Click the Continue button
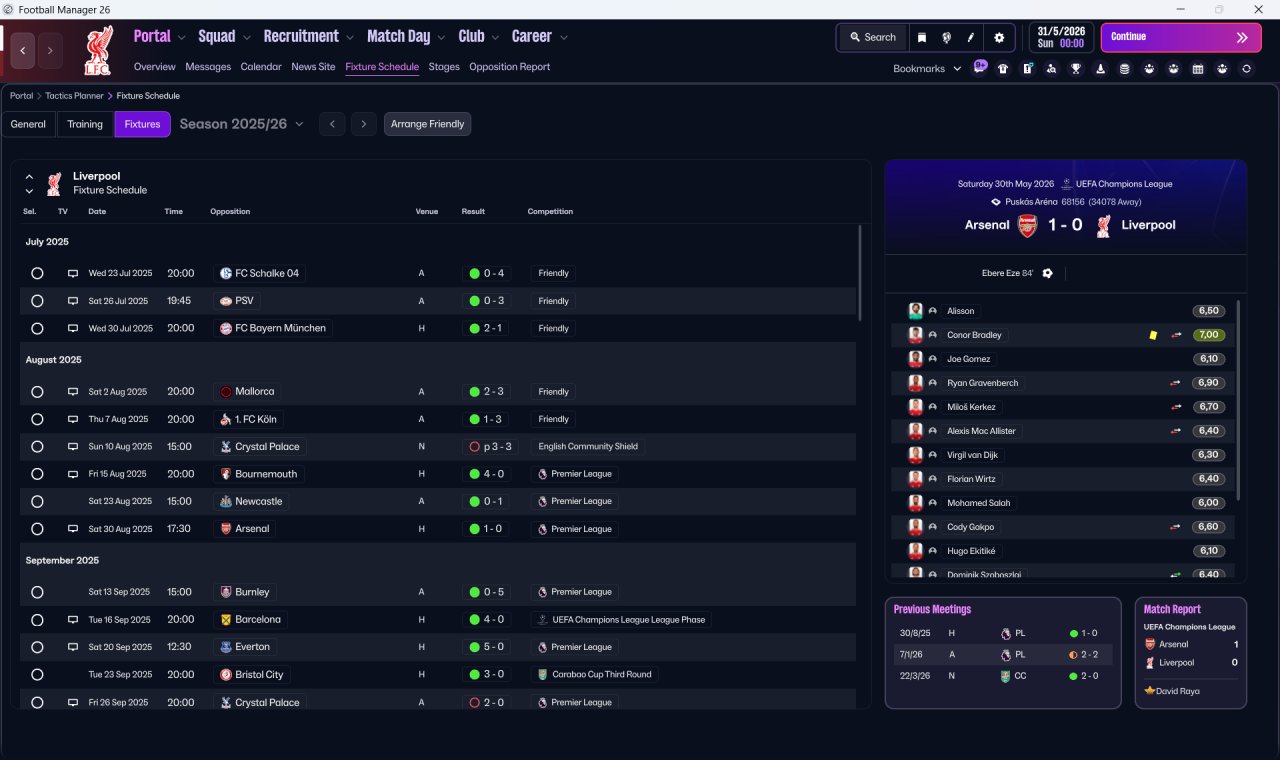Screen dimensions: 1280x760 point(1181,37)
